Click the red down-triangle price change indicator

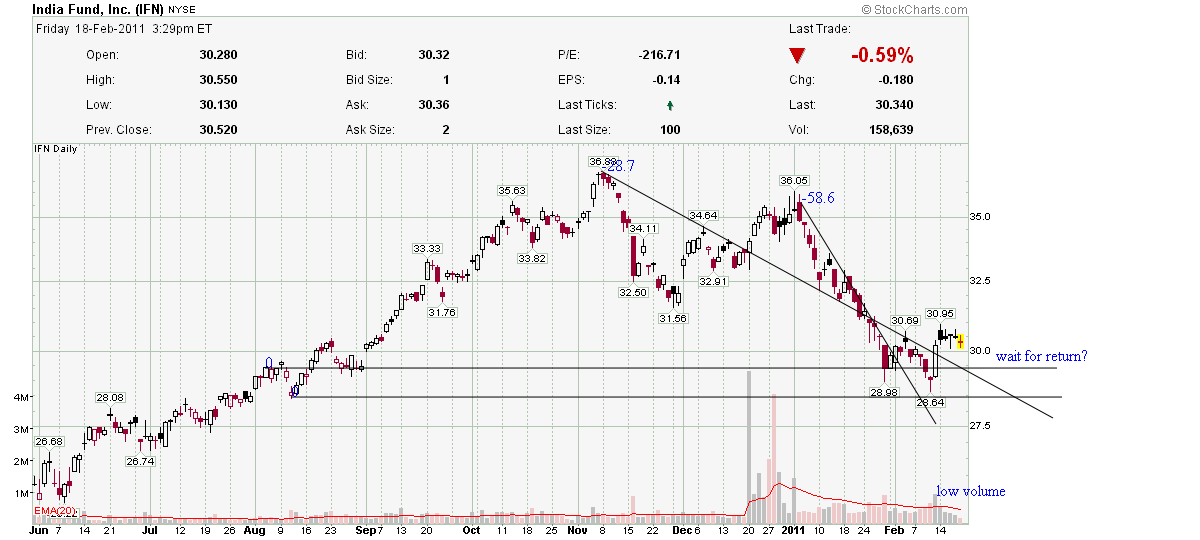(x=797, y=55)
